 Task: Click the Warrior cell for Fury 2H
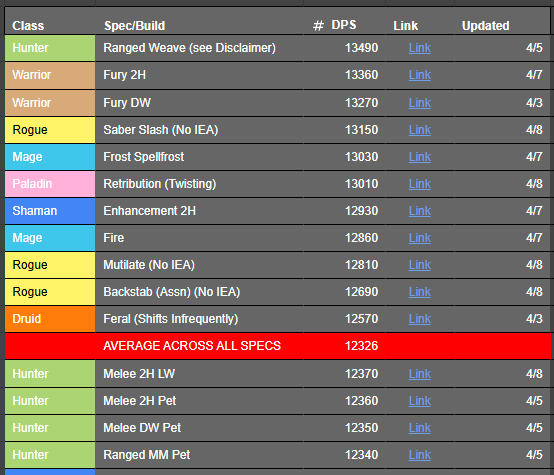click(x=50, y=75)
